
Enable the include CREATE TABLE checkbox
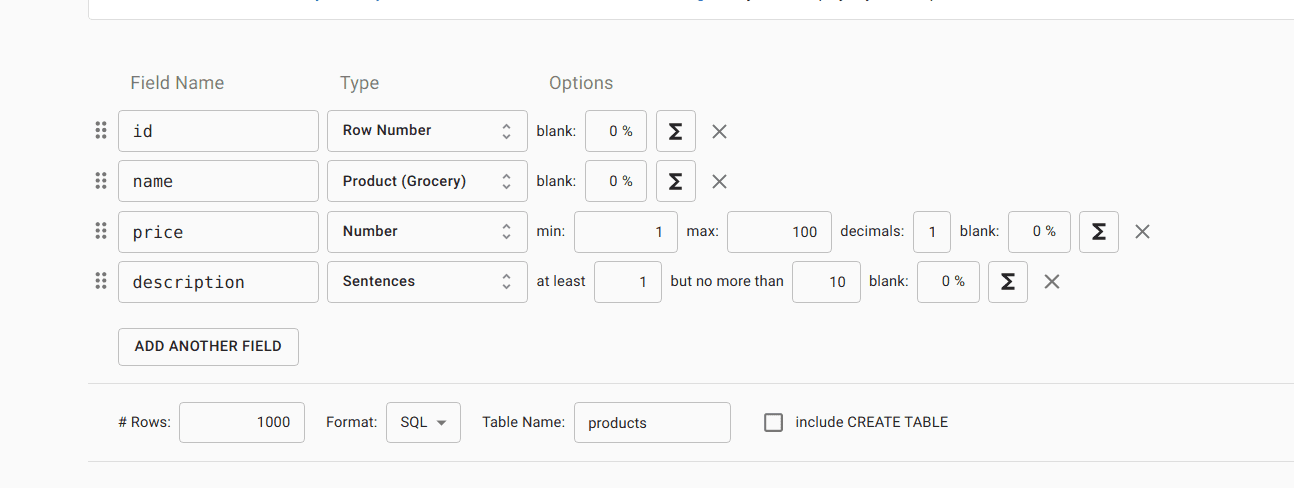773,422
